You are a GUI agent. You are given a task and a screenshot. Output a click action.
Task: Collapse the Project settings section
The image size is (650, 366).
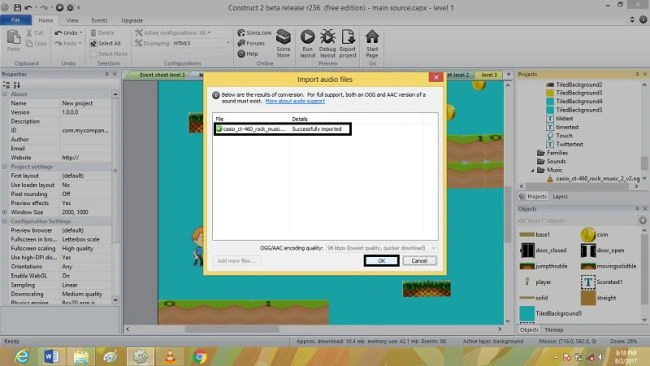5,167
